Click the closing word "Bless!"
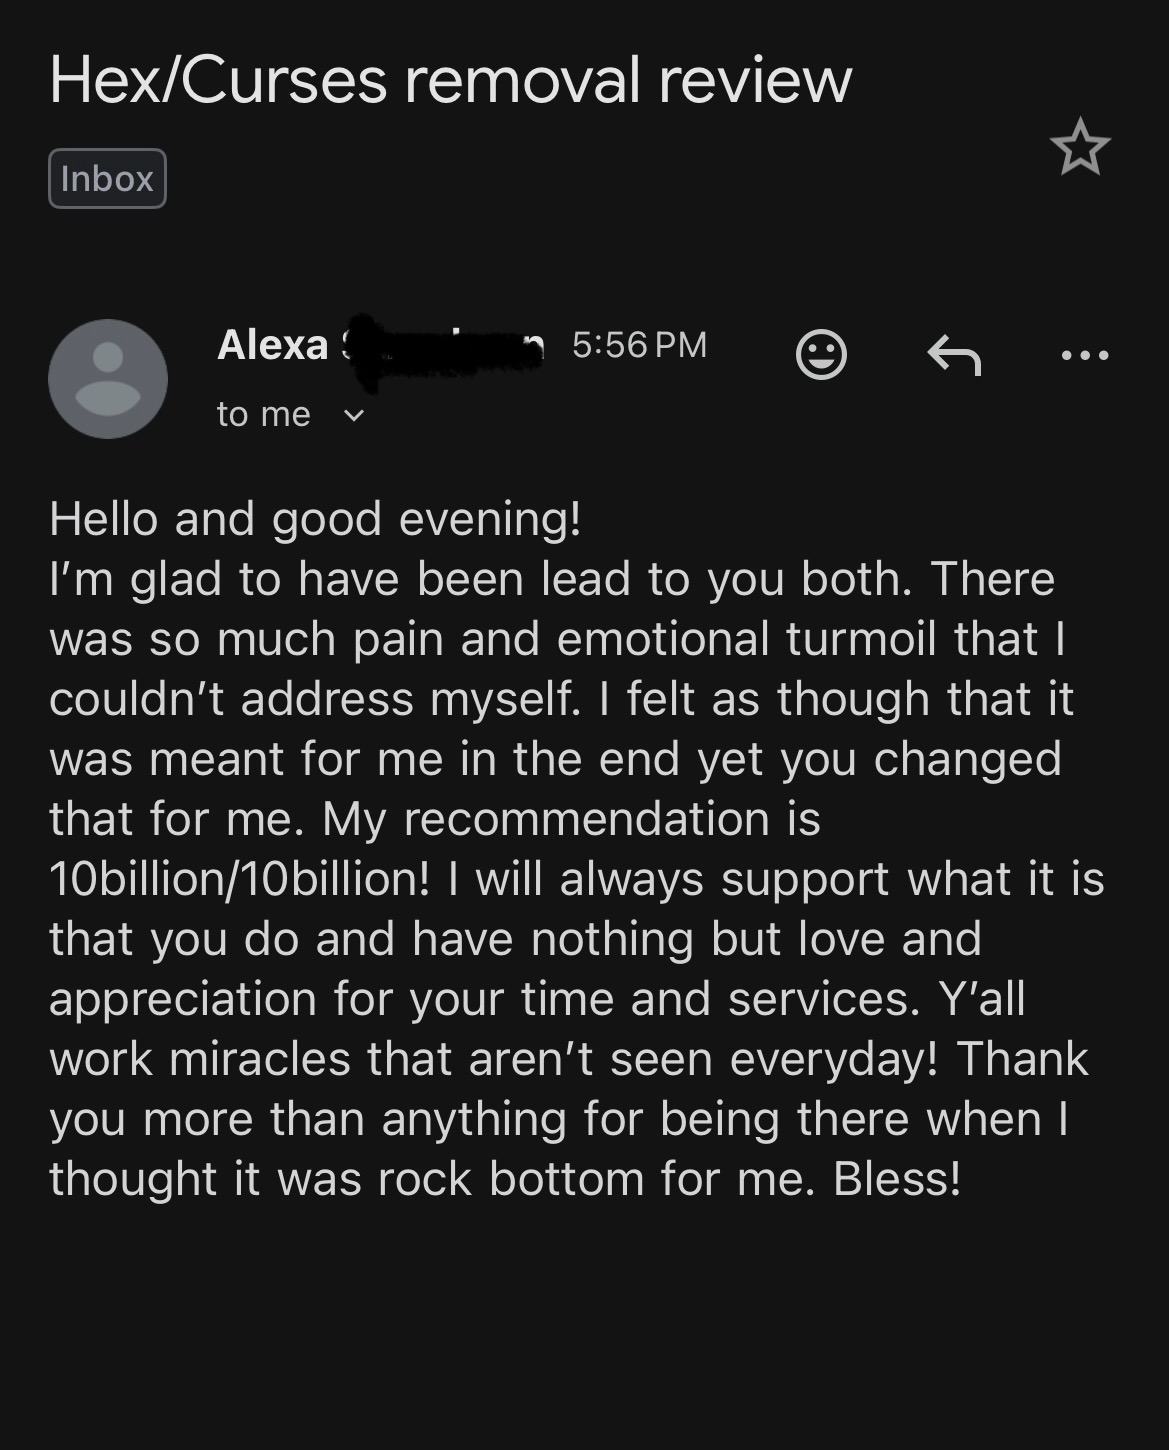This screenshot has height=1450, width=1169. point(897,1179)
